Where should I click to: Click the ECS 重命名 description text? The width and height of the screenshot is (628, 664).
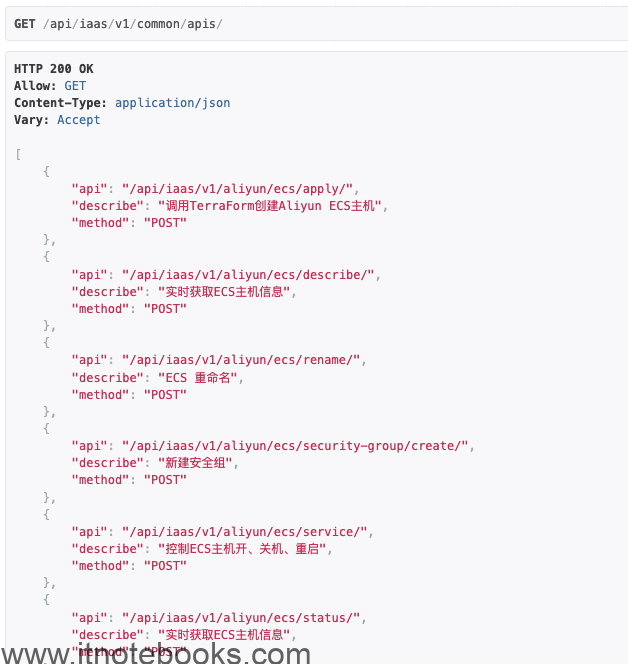197,378
